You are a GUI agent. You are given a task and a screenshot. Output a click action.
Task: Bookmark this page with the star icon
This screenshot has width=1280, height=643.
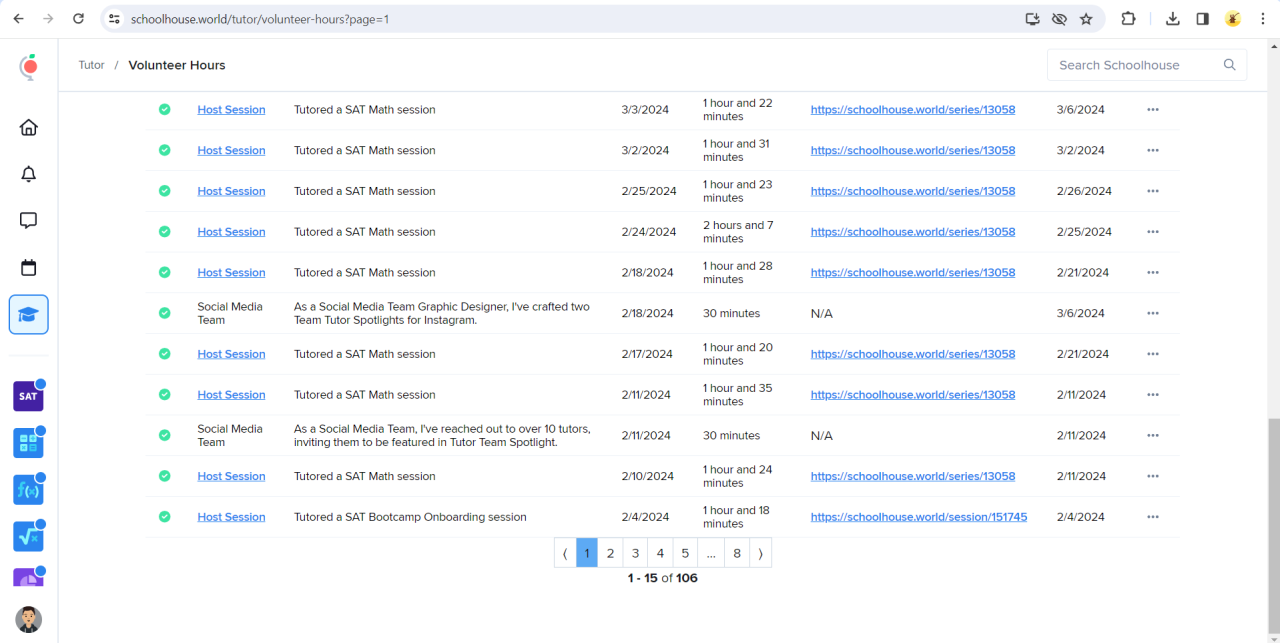(1086, 19)
